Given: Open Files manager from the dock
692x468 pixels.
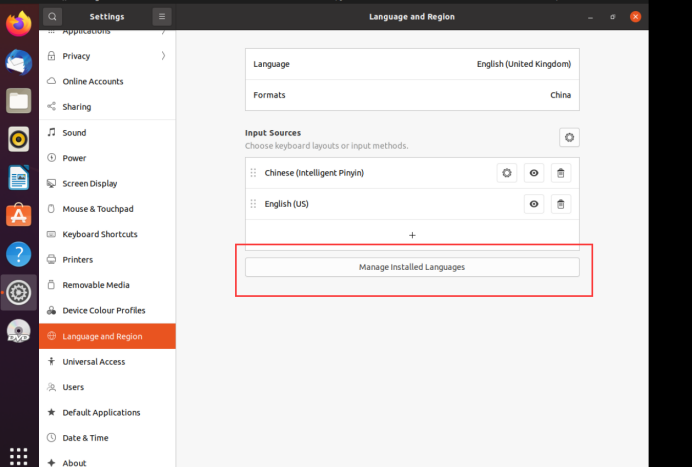Looking at the screenshot, I should 19,101.
